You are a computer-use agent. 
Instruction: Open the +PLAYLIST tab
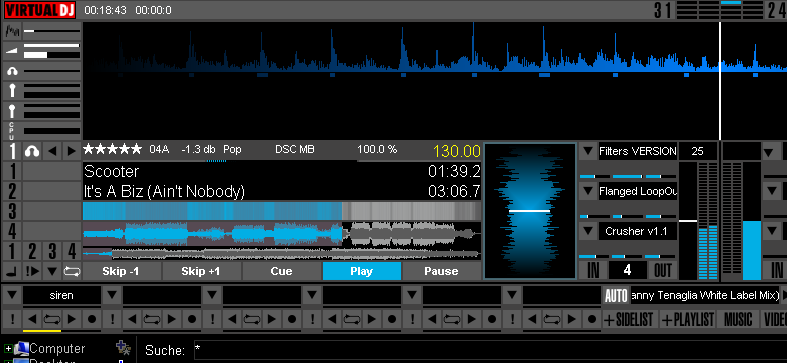click(x=687, y=319)
